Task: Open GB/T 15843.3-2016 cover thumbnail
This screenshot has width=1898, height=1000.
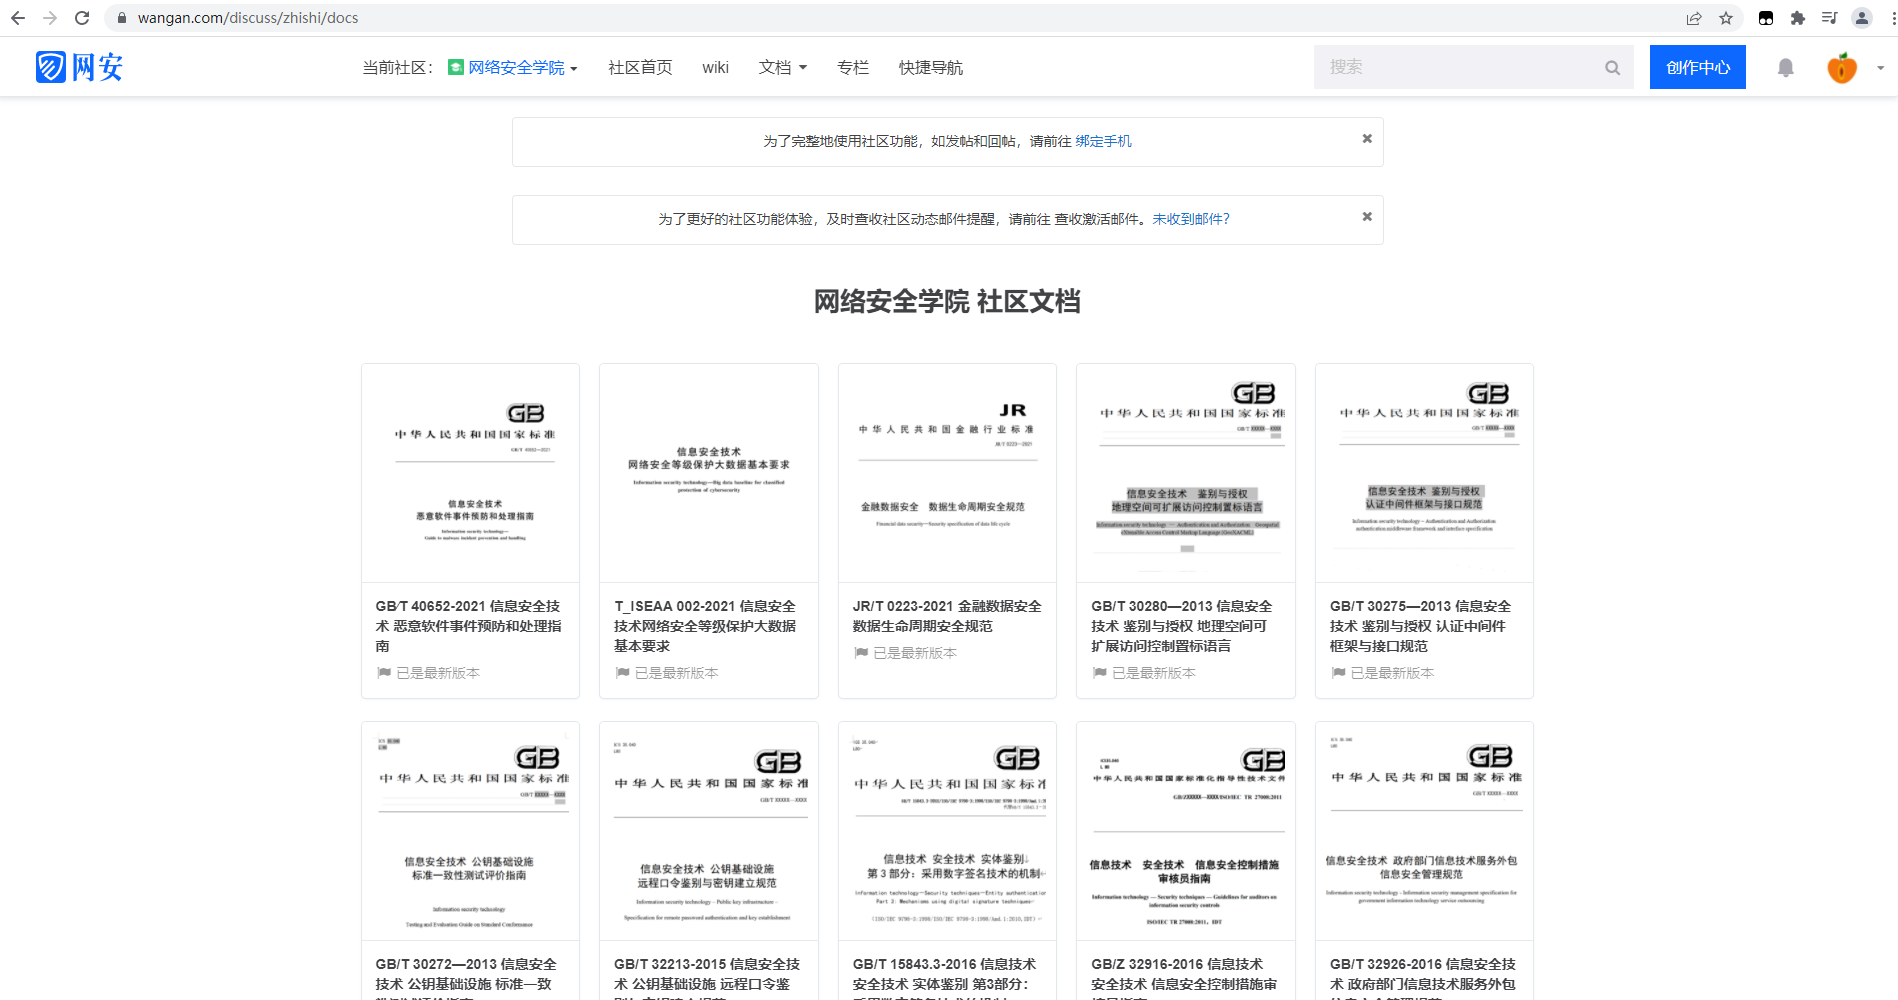Action: pyautogui.click(x=947, y=831)
